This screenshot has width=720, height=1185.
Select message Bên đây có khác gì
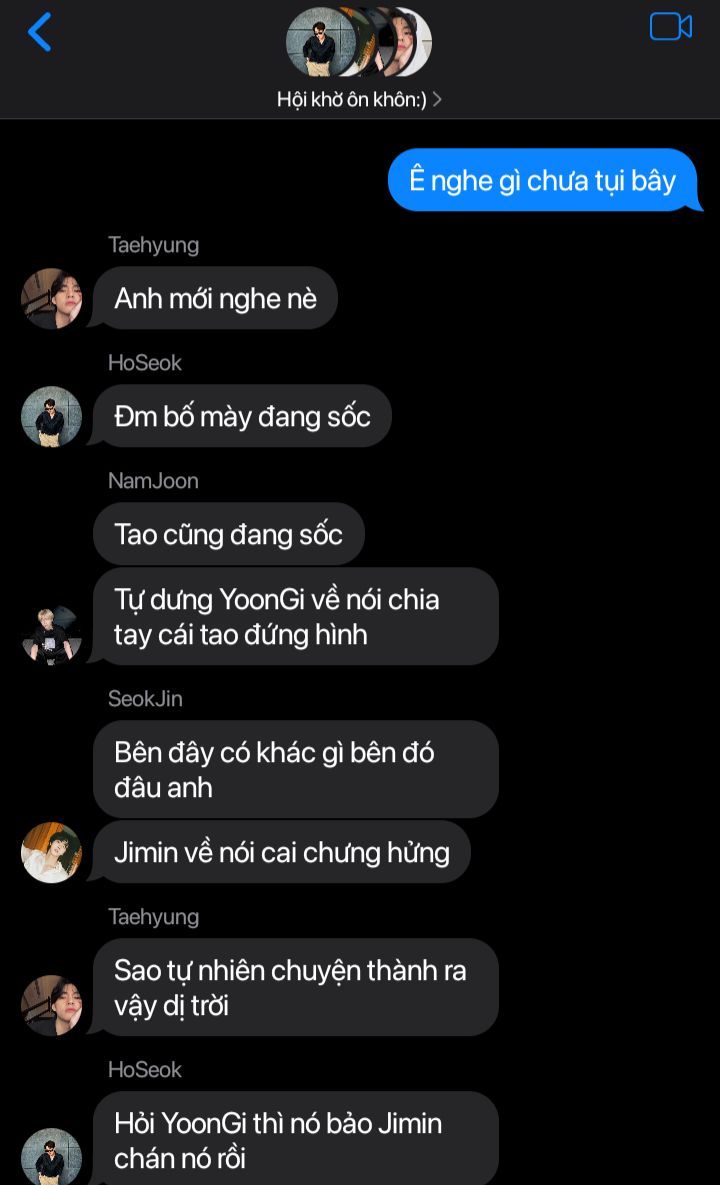tap(295, 769)
